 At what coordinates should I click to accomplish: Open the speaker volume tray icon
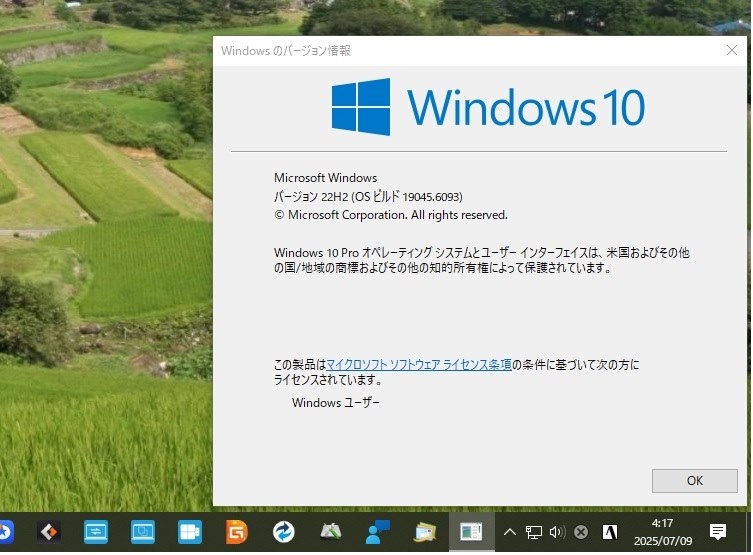(557, 532)
